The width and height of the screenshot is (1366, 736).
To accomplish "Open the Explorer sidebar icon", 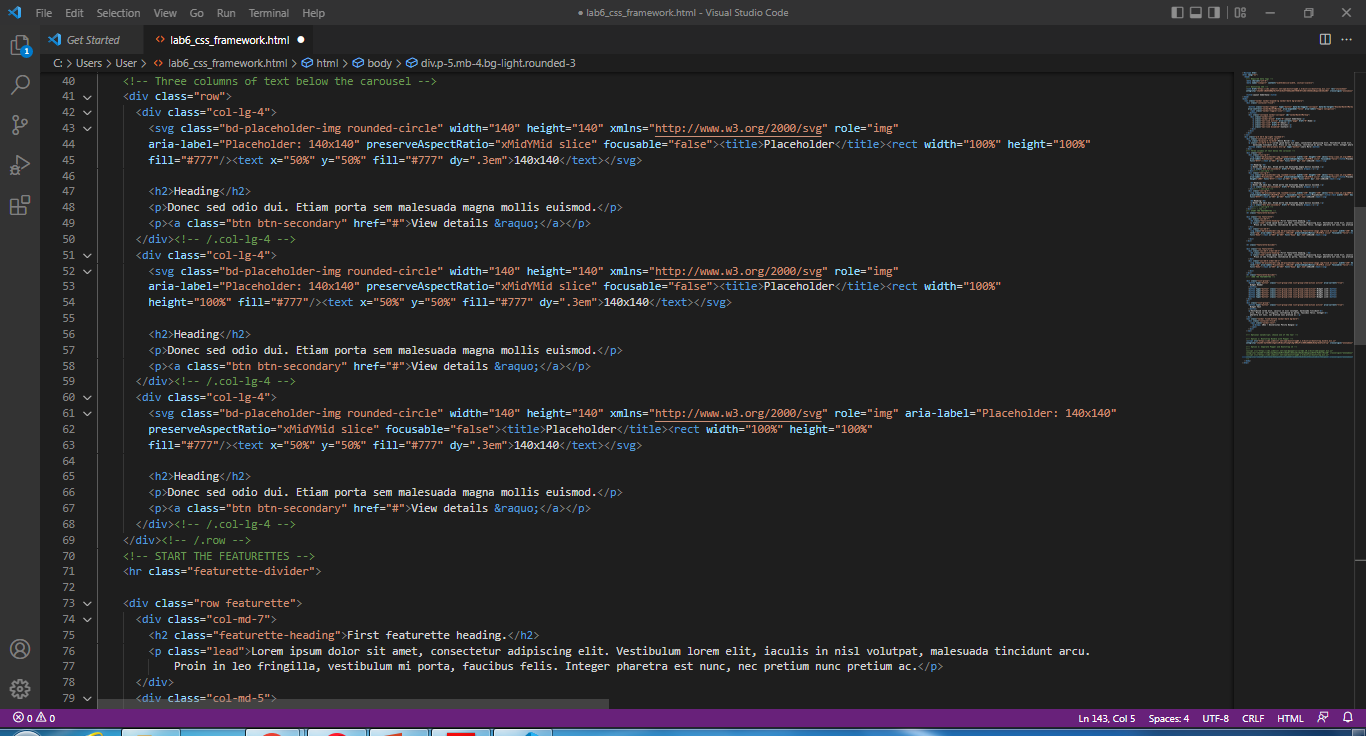I will tap(20, 45).
